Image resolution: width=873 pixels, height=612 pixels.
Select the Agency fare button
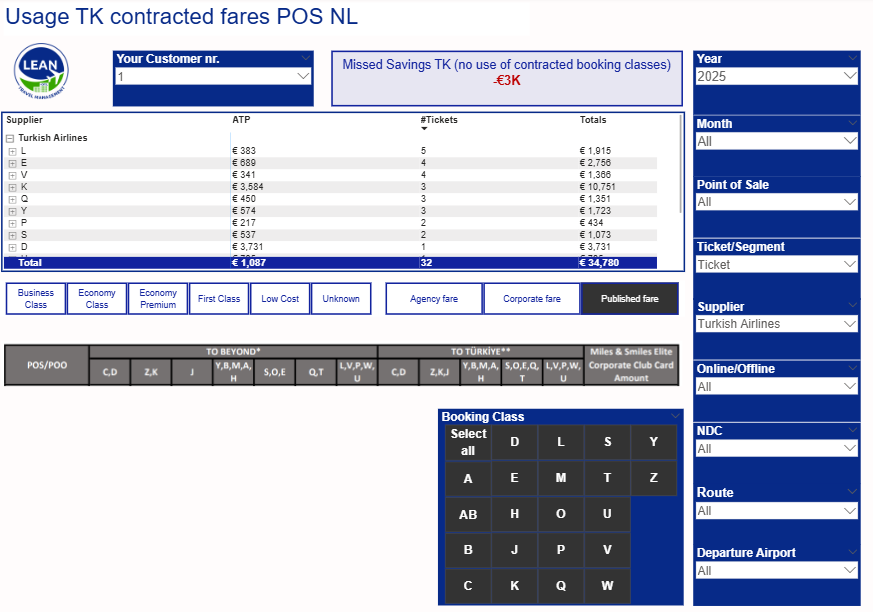click(x=434, y=298)
